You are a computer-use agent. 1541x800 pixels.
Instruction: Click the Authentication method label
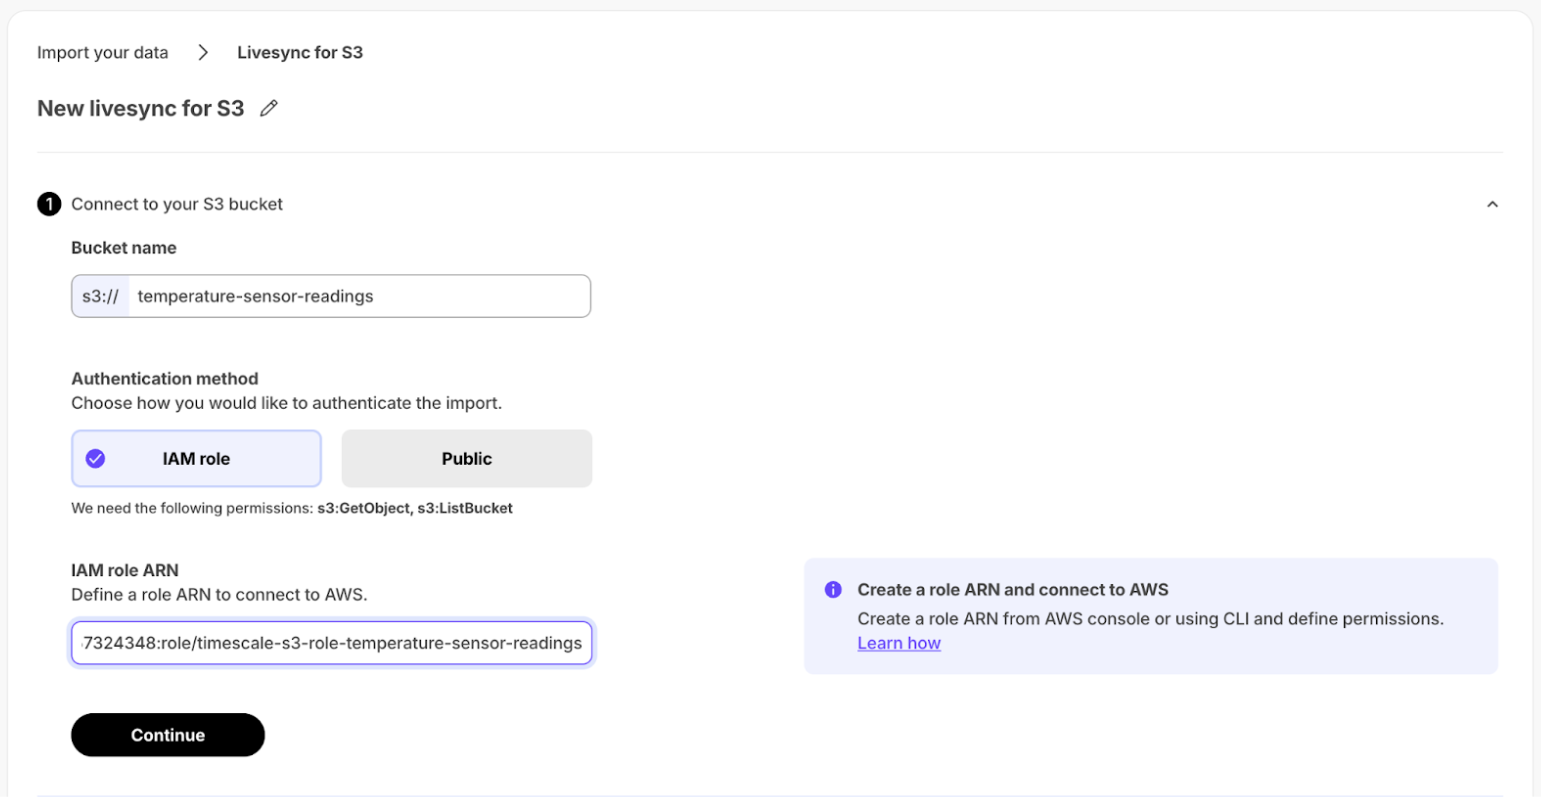coord(165,379)
